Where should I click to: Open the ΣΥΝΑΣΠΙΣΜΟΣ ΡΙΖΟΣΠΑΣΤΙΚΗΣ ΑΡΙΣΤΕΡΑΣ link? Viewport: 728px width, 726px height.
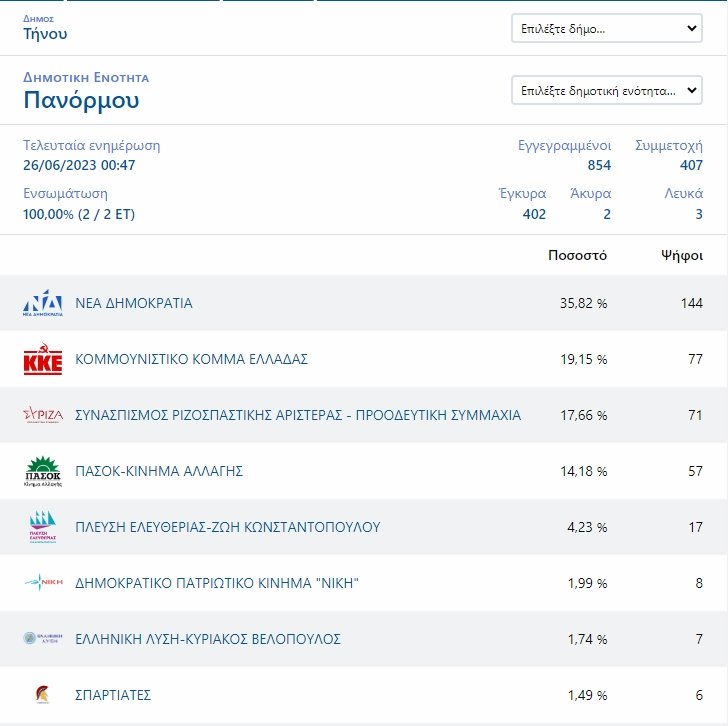[298, 415]
